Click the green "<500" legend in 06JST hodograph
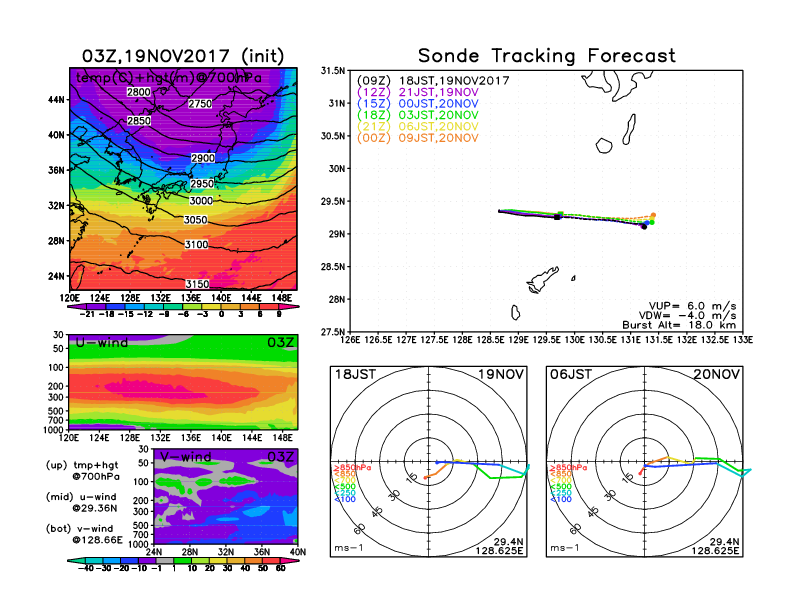This screenshot has width=792, height=612. click(x=561, y=487)
